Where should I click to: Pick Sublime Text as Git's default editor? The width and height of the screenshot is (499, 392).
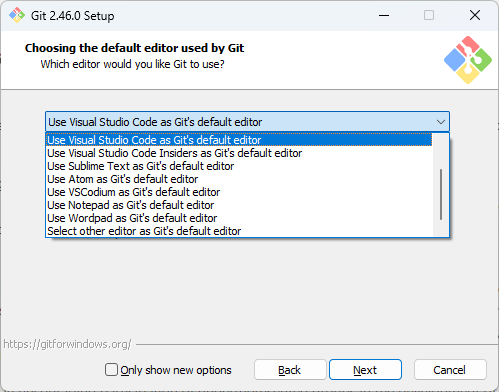coord(239,166)
